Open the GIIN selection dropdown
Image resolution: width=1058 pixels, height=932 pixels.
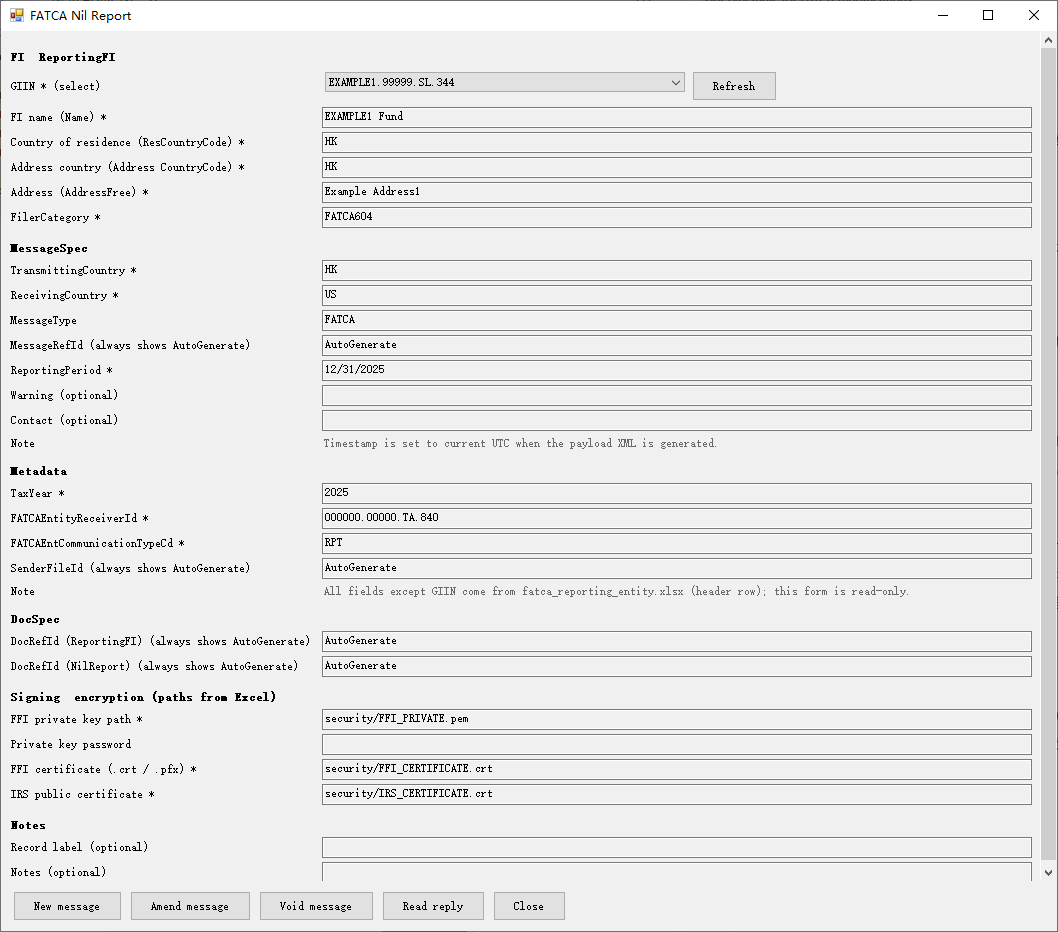point(676,83)
